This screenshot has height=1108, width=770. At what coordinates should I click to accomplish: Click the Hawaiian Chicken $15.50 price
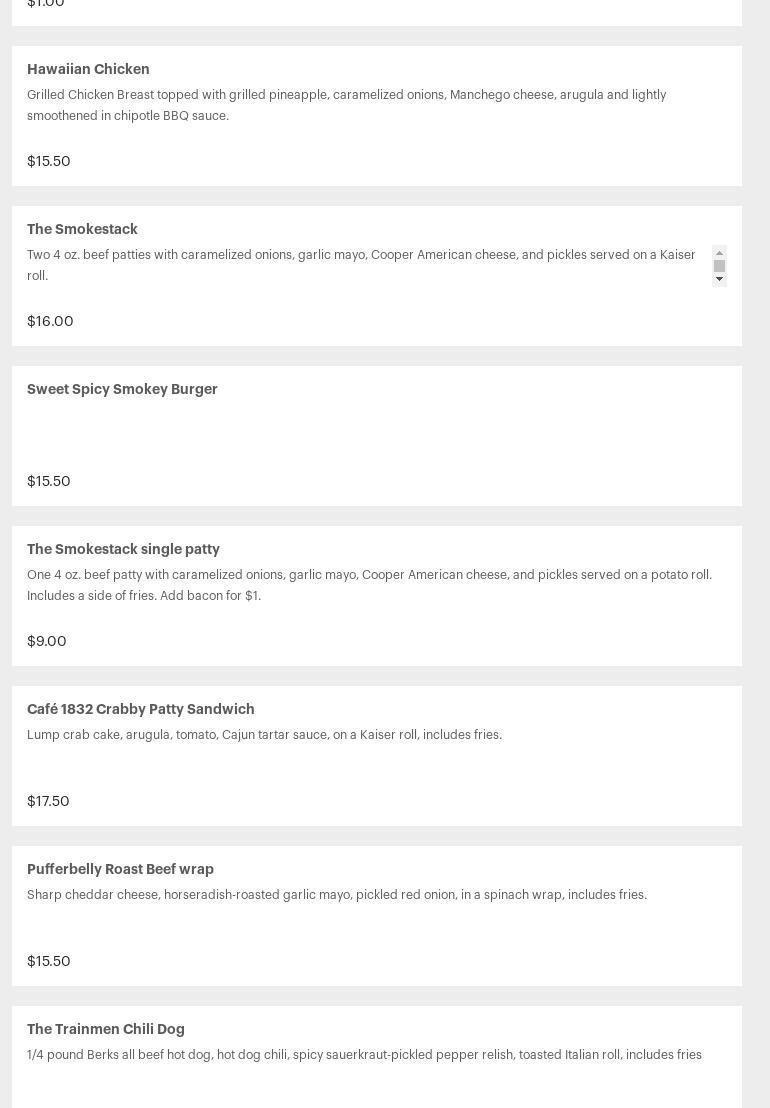pyautogui.click(x=49, y=162)
